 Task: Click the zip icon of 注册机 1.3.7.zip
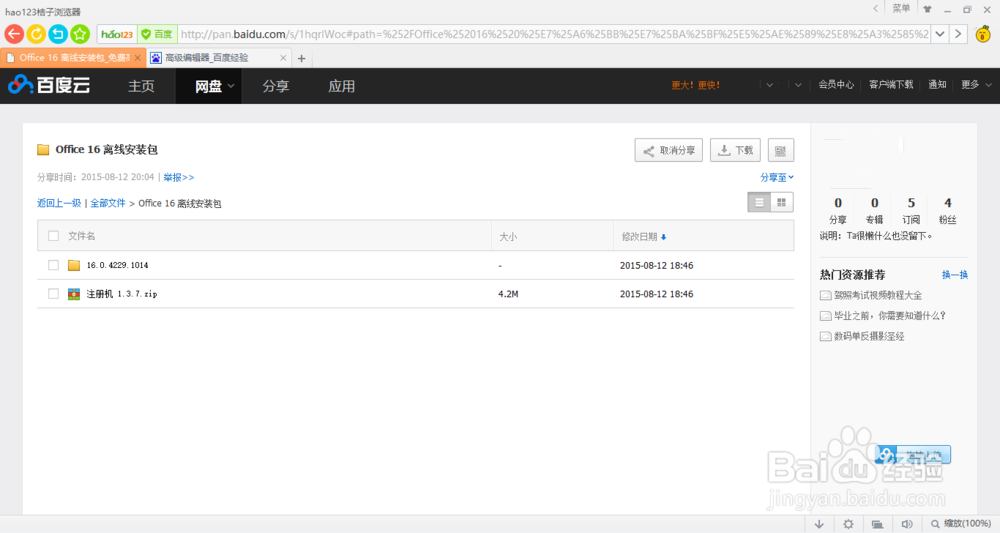(74, 294)
